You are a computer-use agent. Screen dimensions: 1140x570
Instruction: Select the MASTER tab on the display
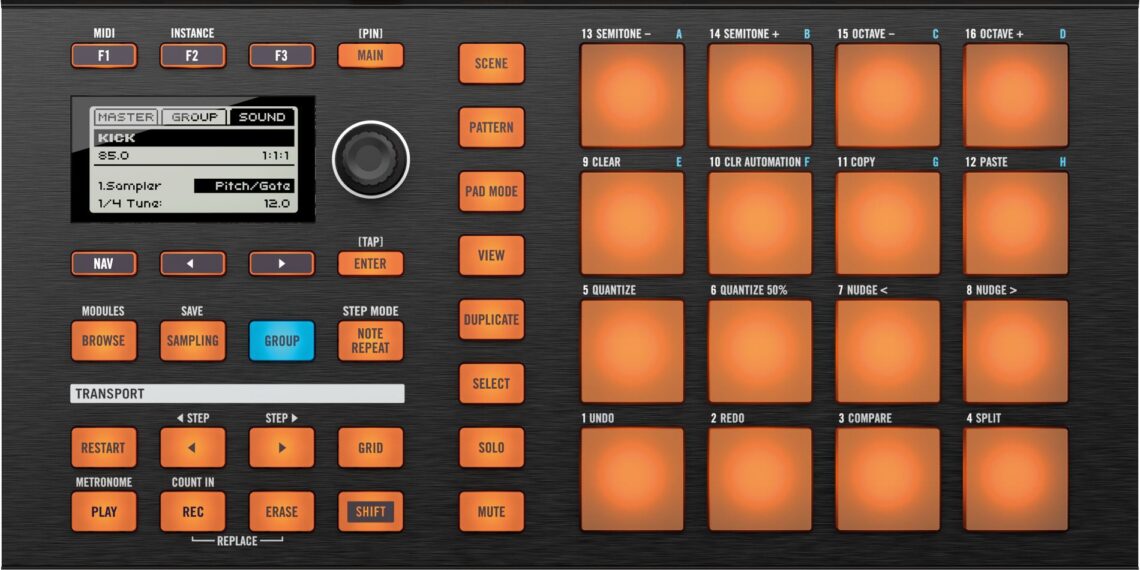tap(125, 117)
